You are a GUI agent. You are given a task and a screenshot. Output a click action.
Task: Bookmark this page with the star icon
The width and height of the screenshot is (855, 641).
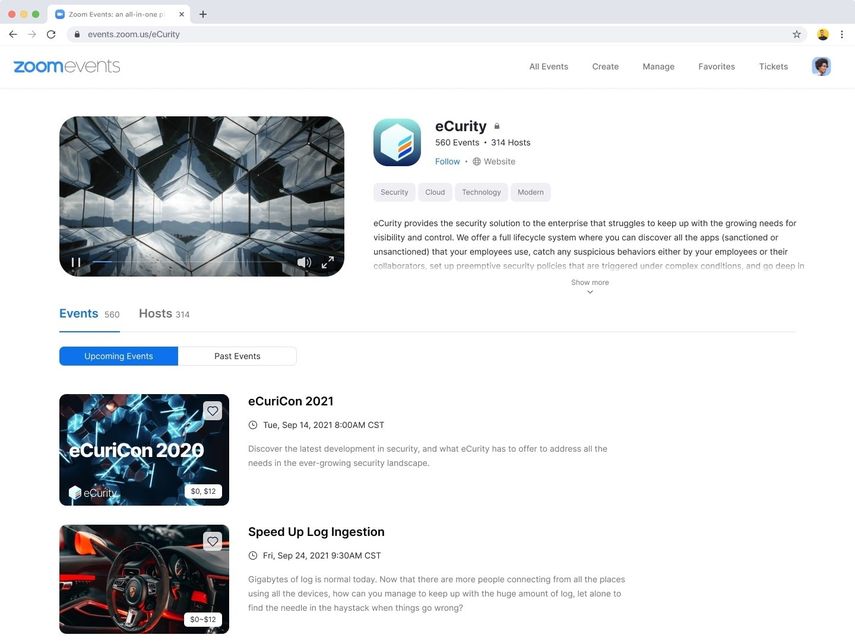click(x=796, y=33)
